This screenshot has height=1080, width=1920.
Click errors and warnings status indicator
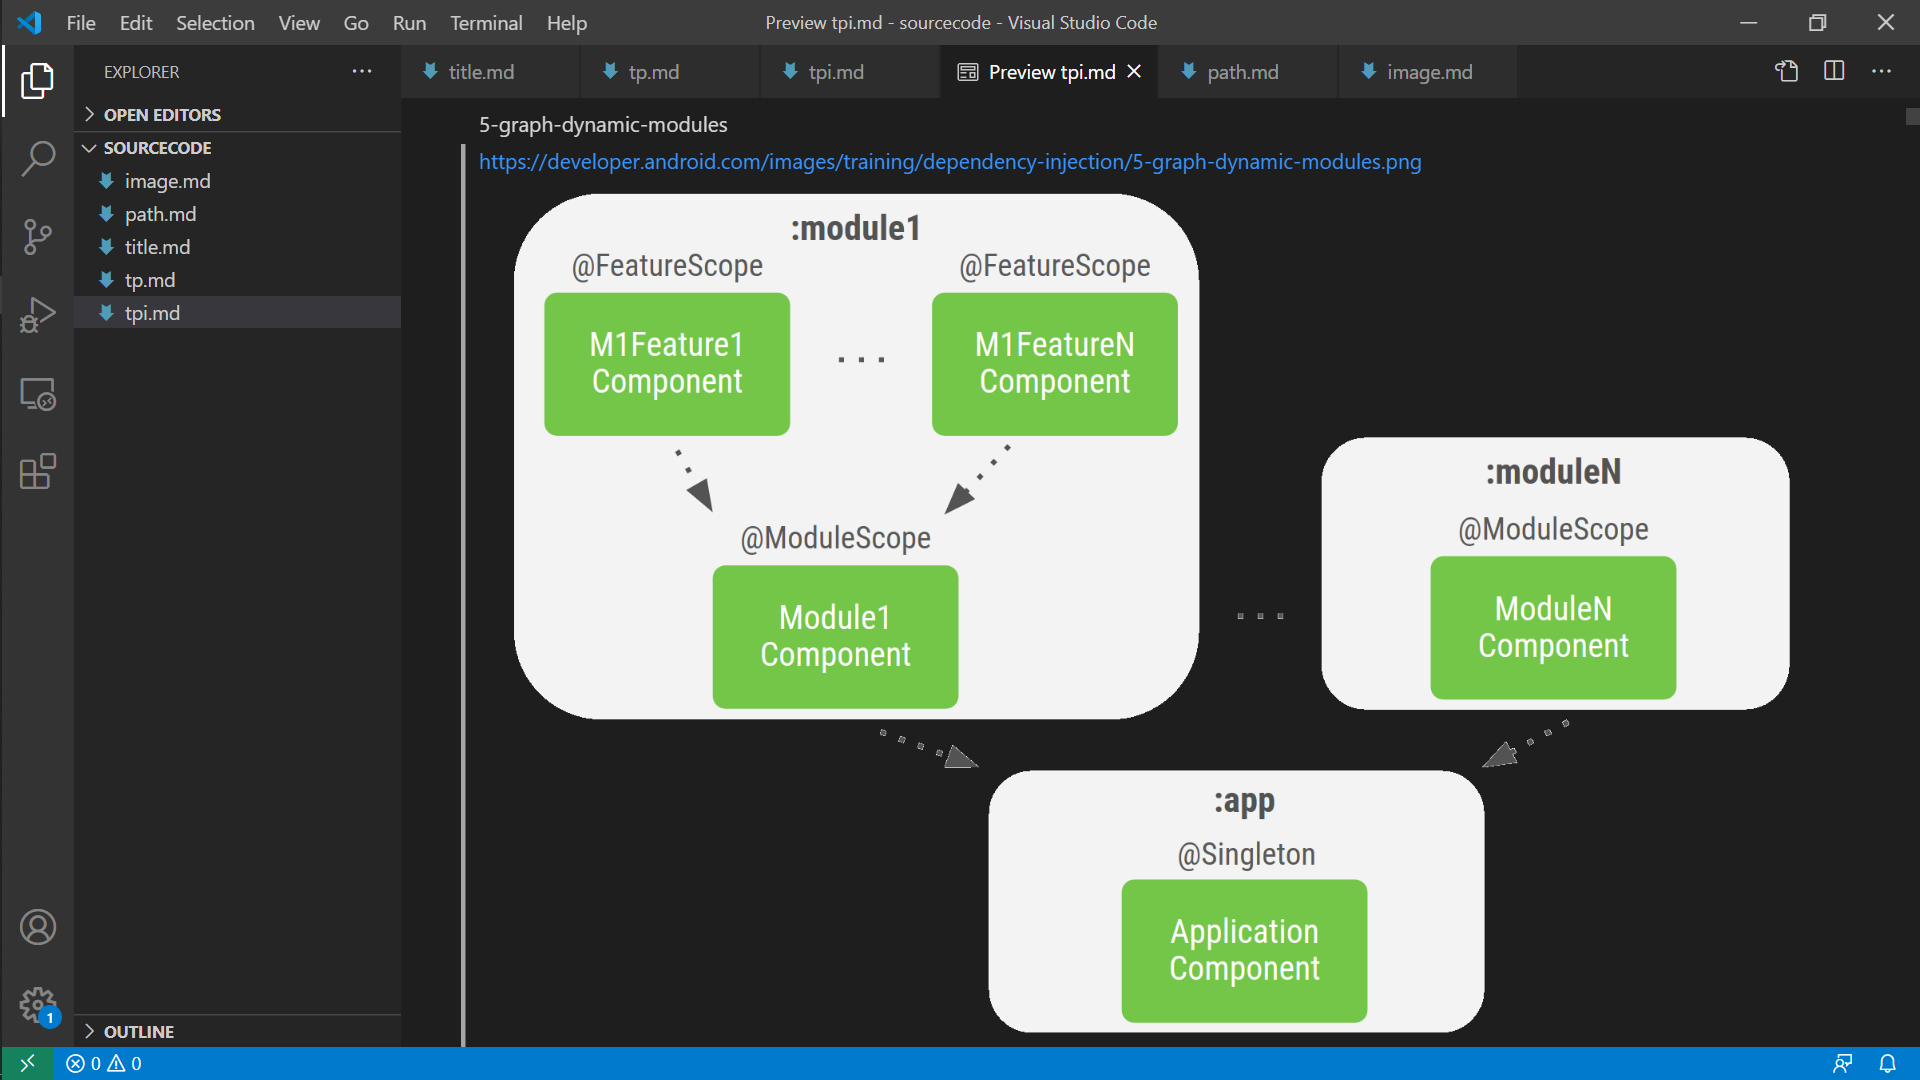pyautogui.click(x=104, y=1063)
